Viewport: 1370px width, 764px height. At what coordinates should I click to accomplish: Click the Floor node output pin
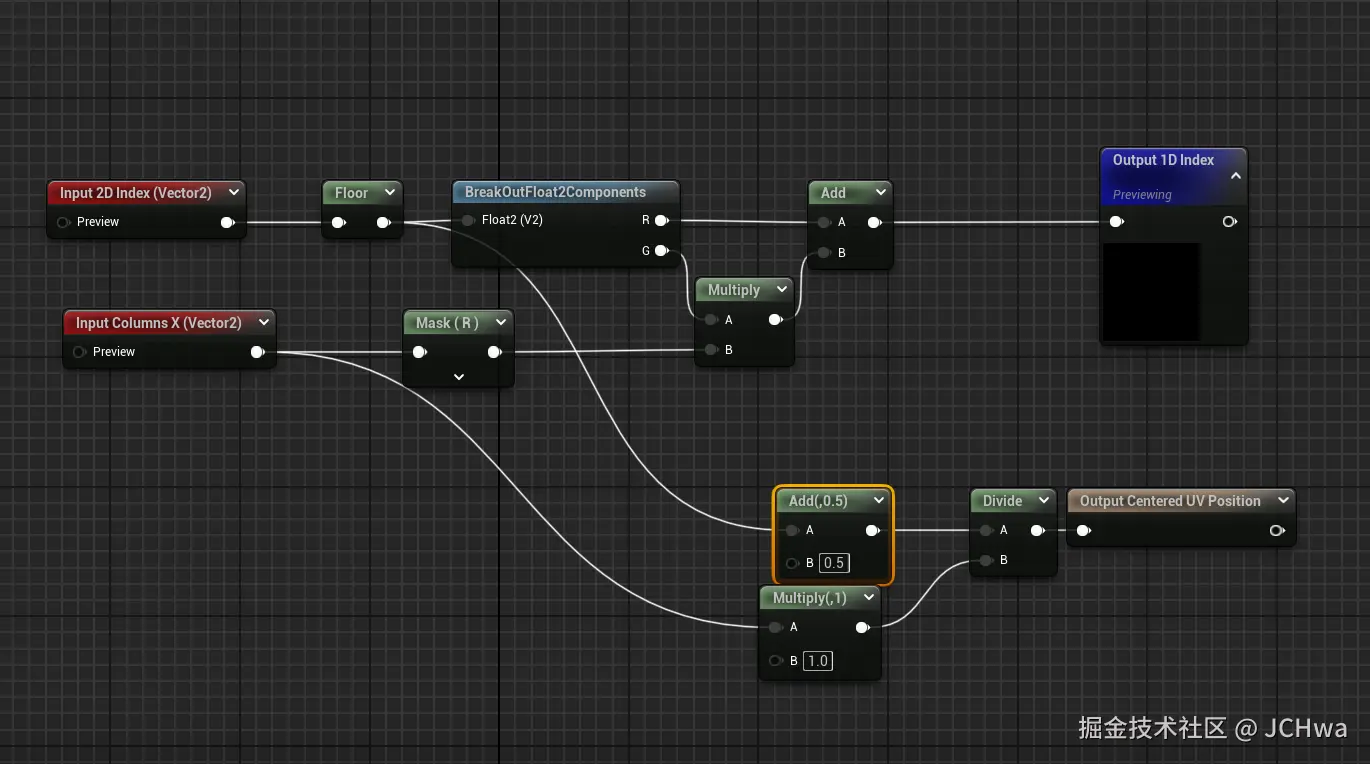384,222
